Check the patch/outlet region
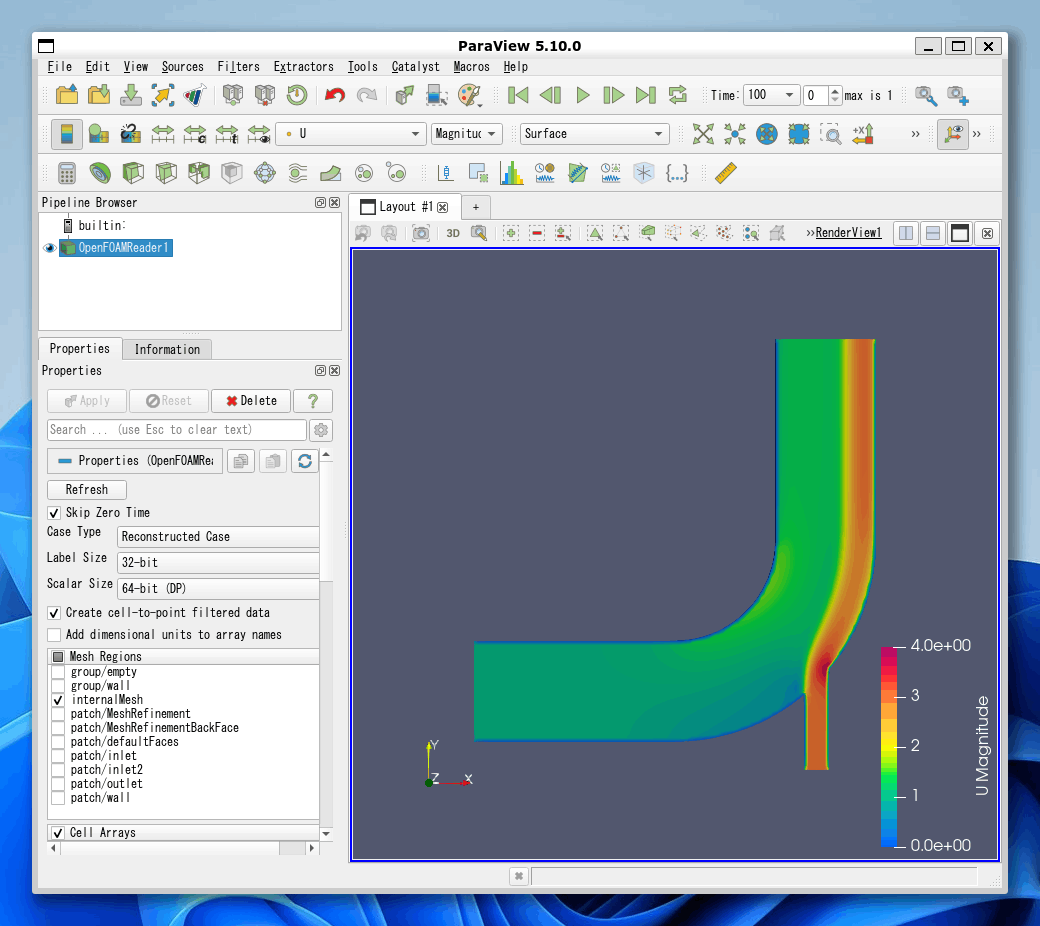This screenshot has height=926, width=1040. [x=58, y=783]
